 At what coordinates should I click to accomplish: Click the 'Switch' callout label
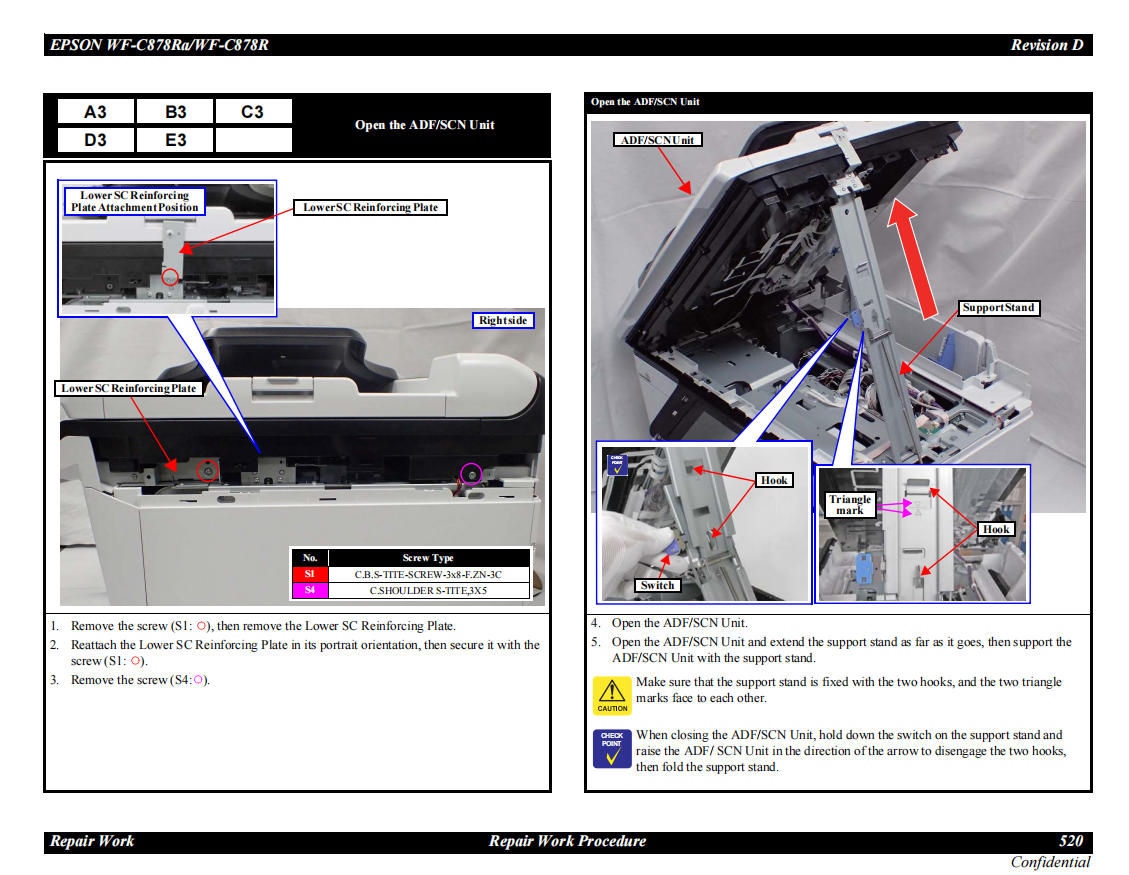pyautogui.click(x=658, y=586)
